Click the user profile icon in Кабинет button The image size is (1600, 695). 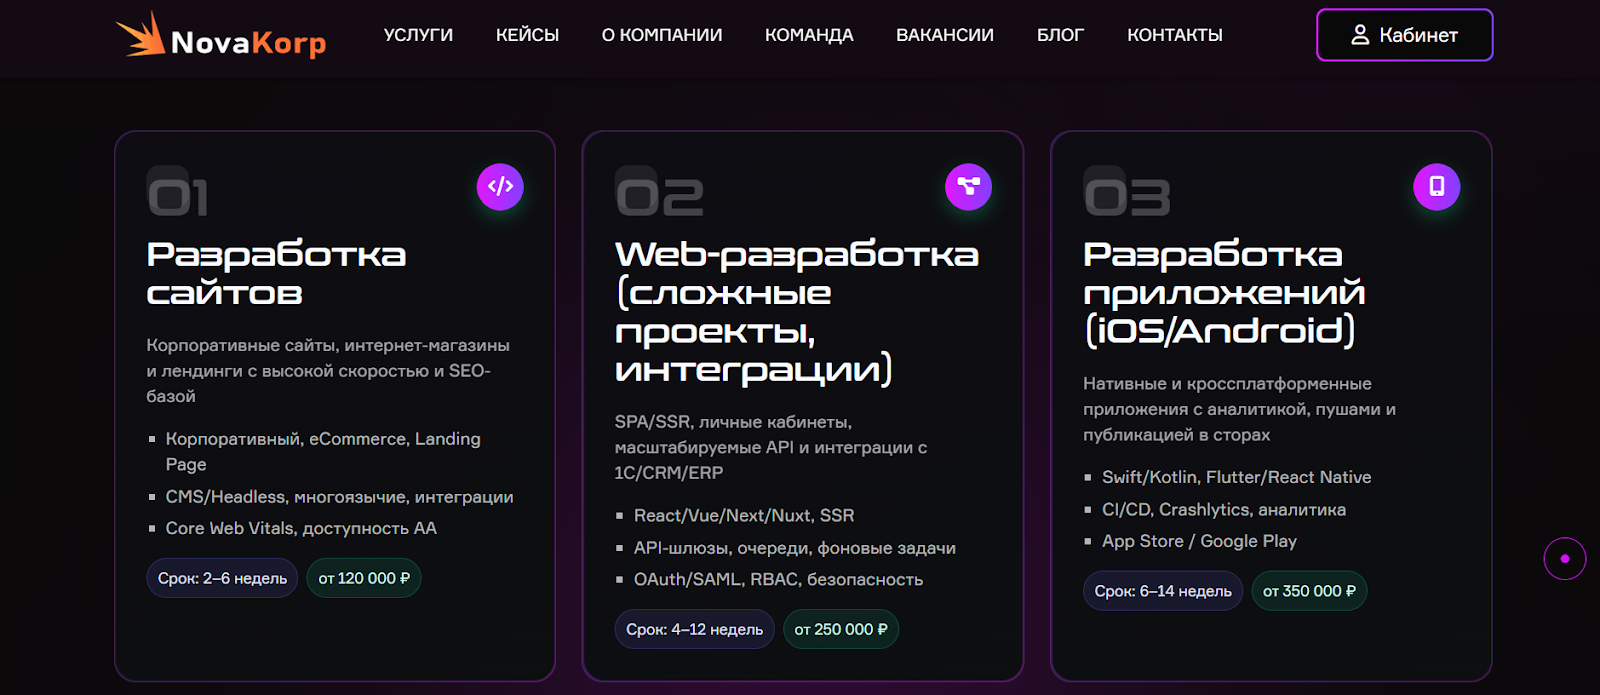[x=1360, y=35]
